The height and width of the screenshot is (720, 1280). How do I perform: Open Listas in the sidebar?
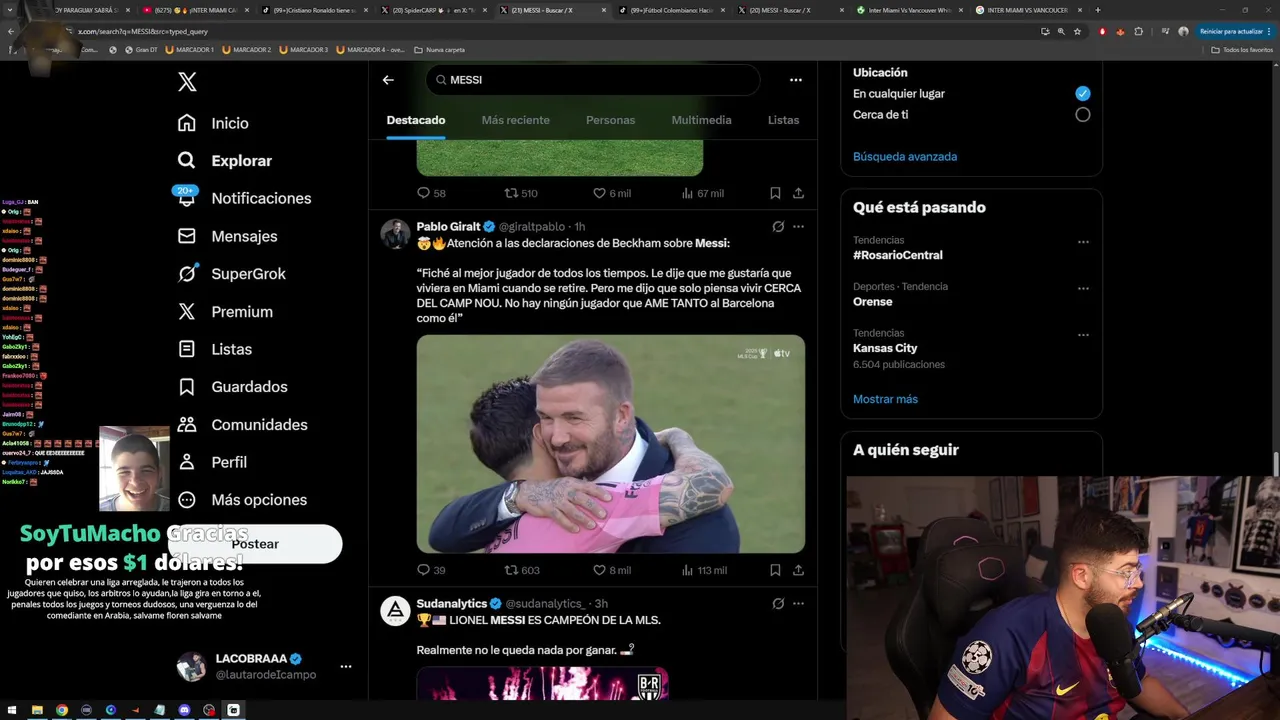coord(214,349)
